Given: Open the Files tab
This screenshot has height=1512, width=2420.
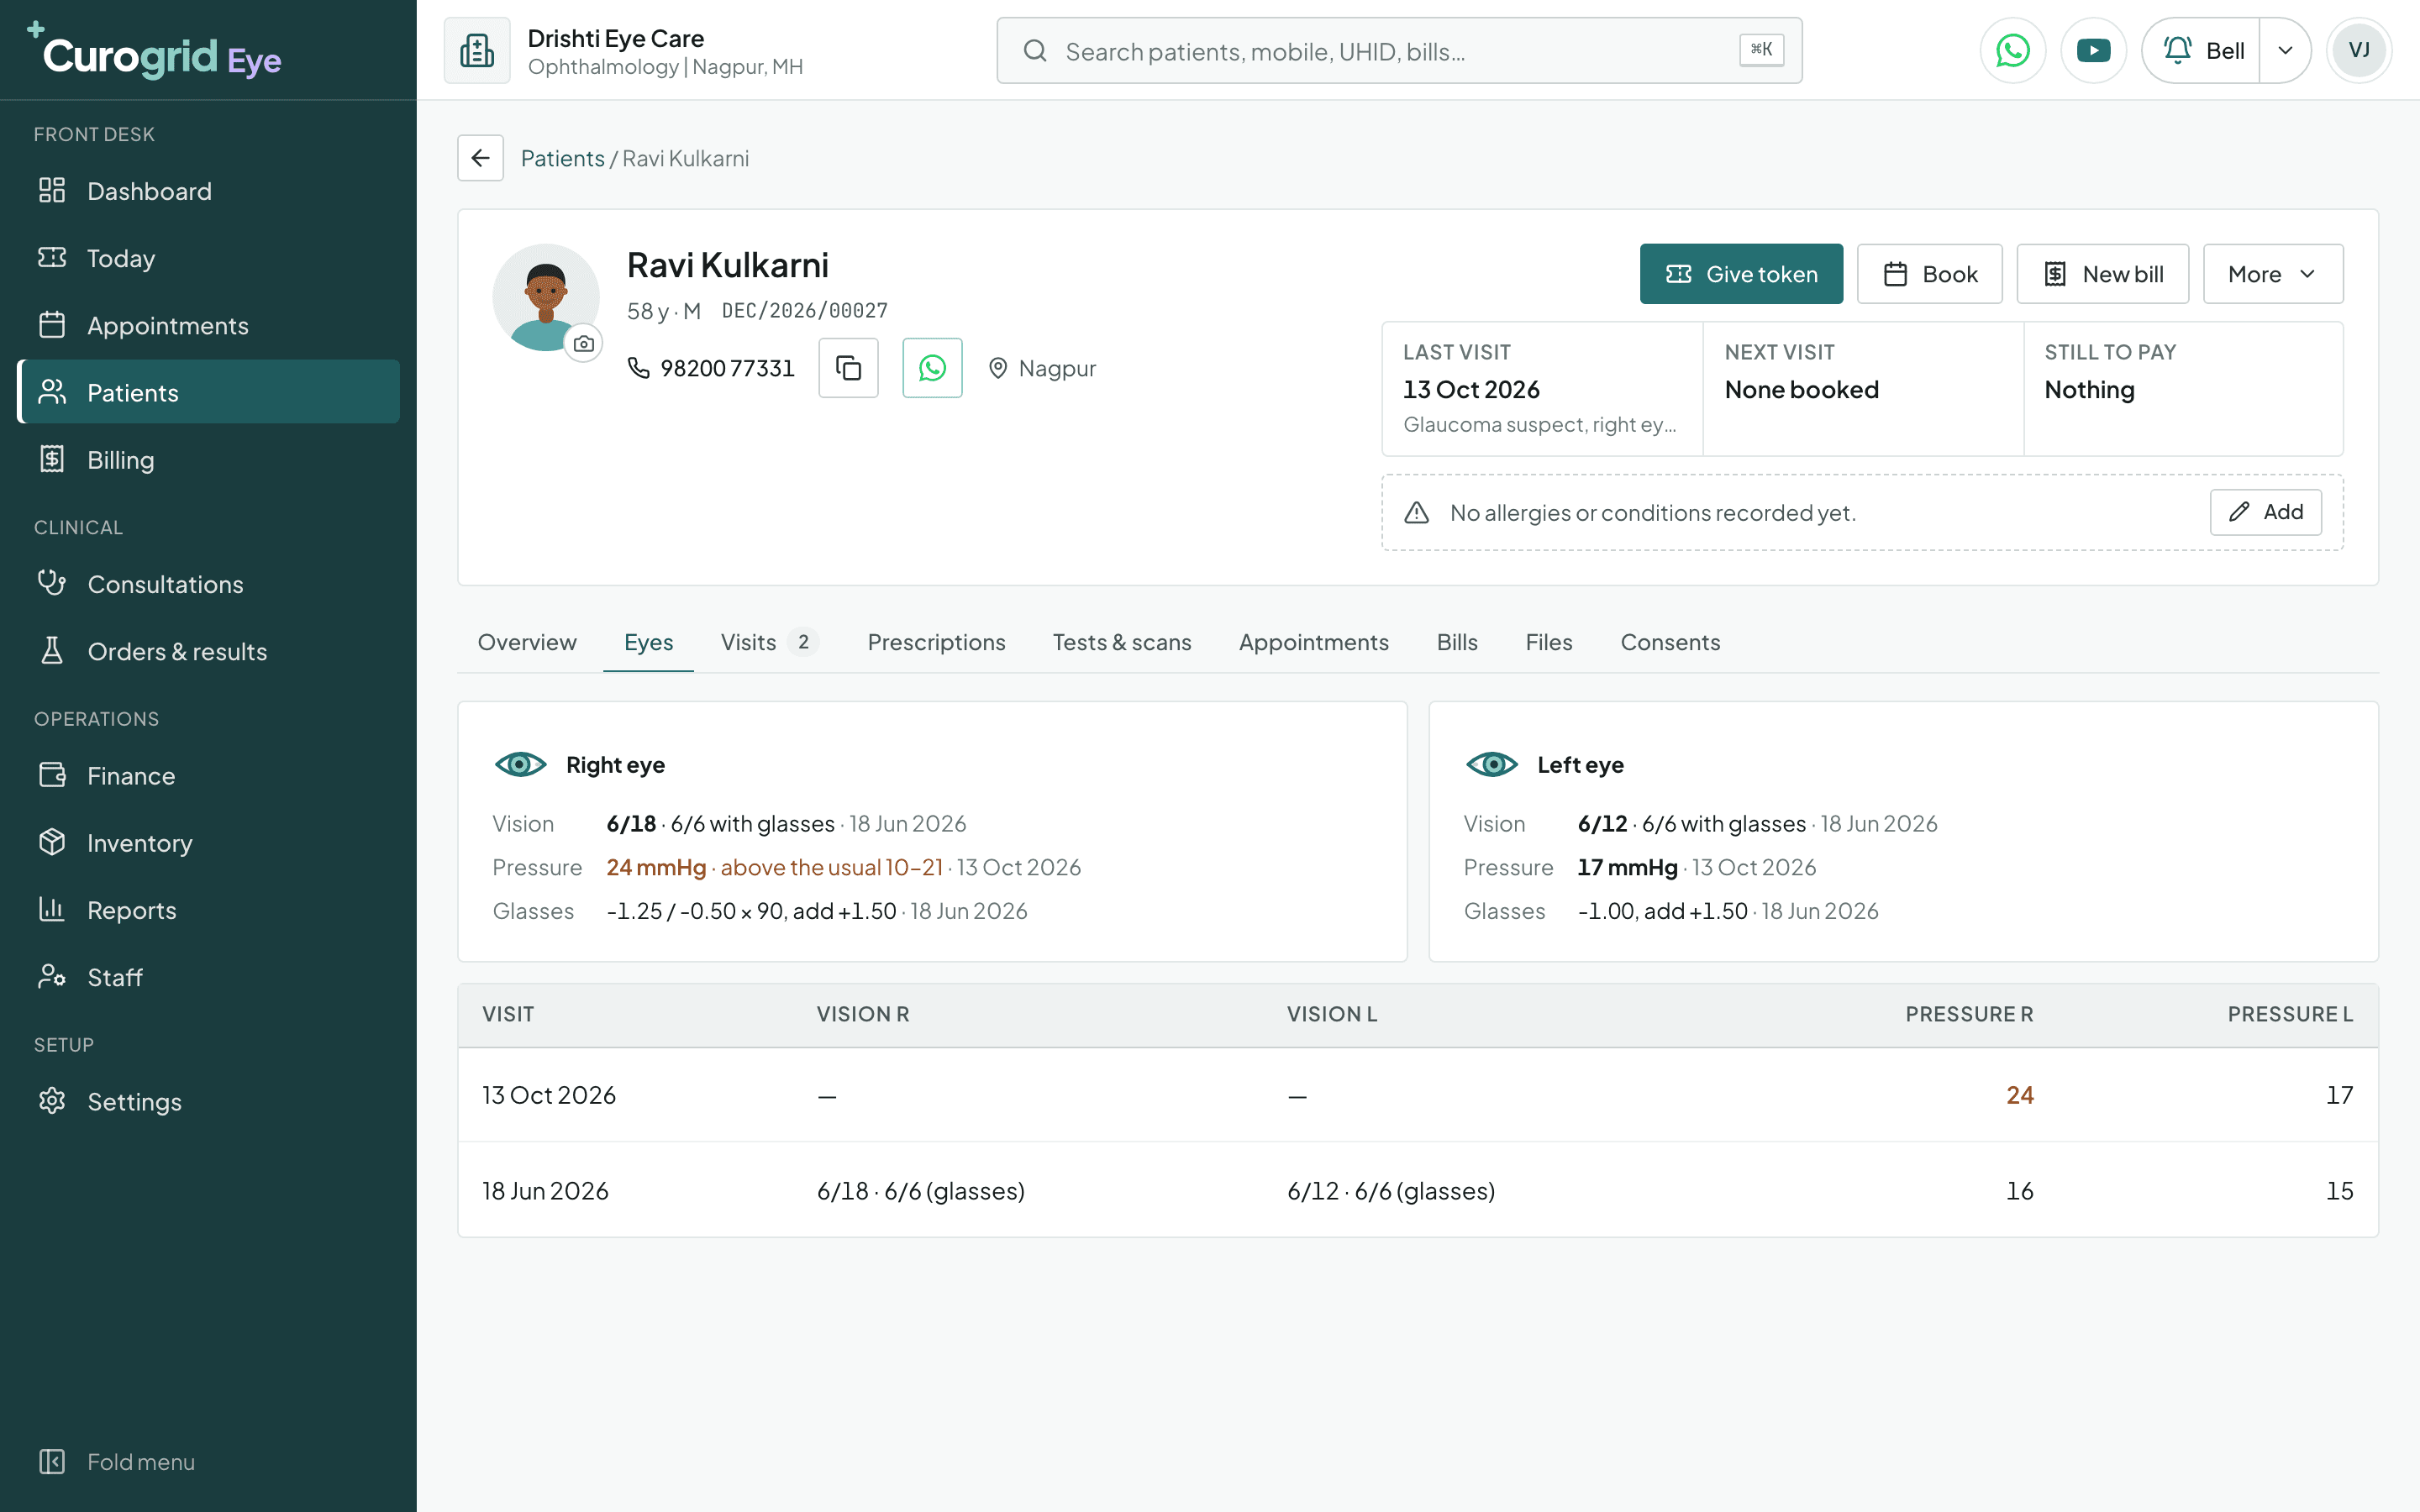Looking at the screenshot, I should (x=1548, y=642).
